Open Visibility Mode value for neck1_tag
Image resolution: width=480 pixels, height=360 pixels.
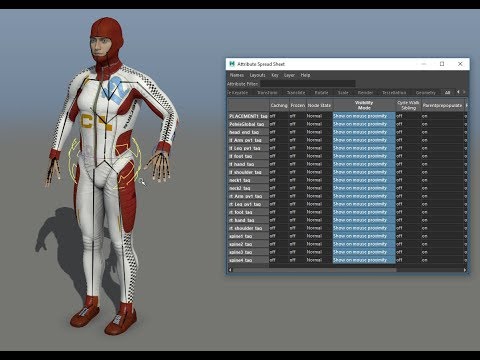[x=364, y=180]
